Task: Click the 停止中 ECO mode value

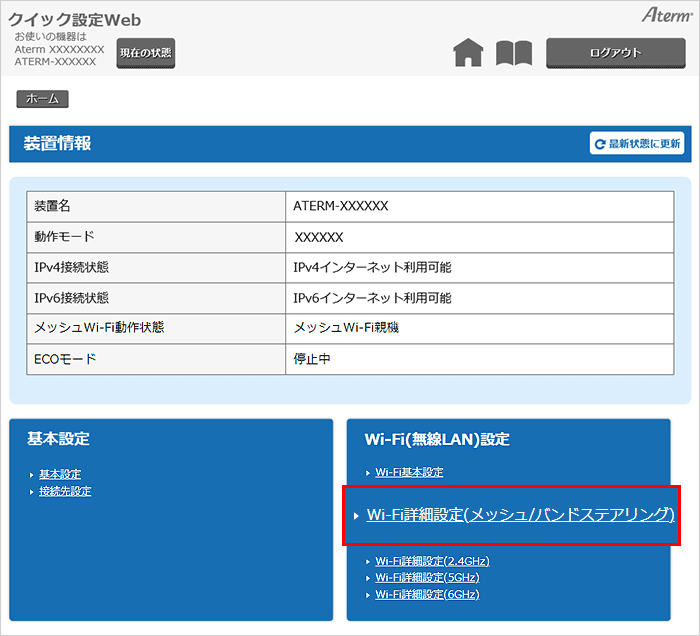Action: pyautogui.click(x=312, y=358)
